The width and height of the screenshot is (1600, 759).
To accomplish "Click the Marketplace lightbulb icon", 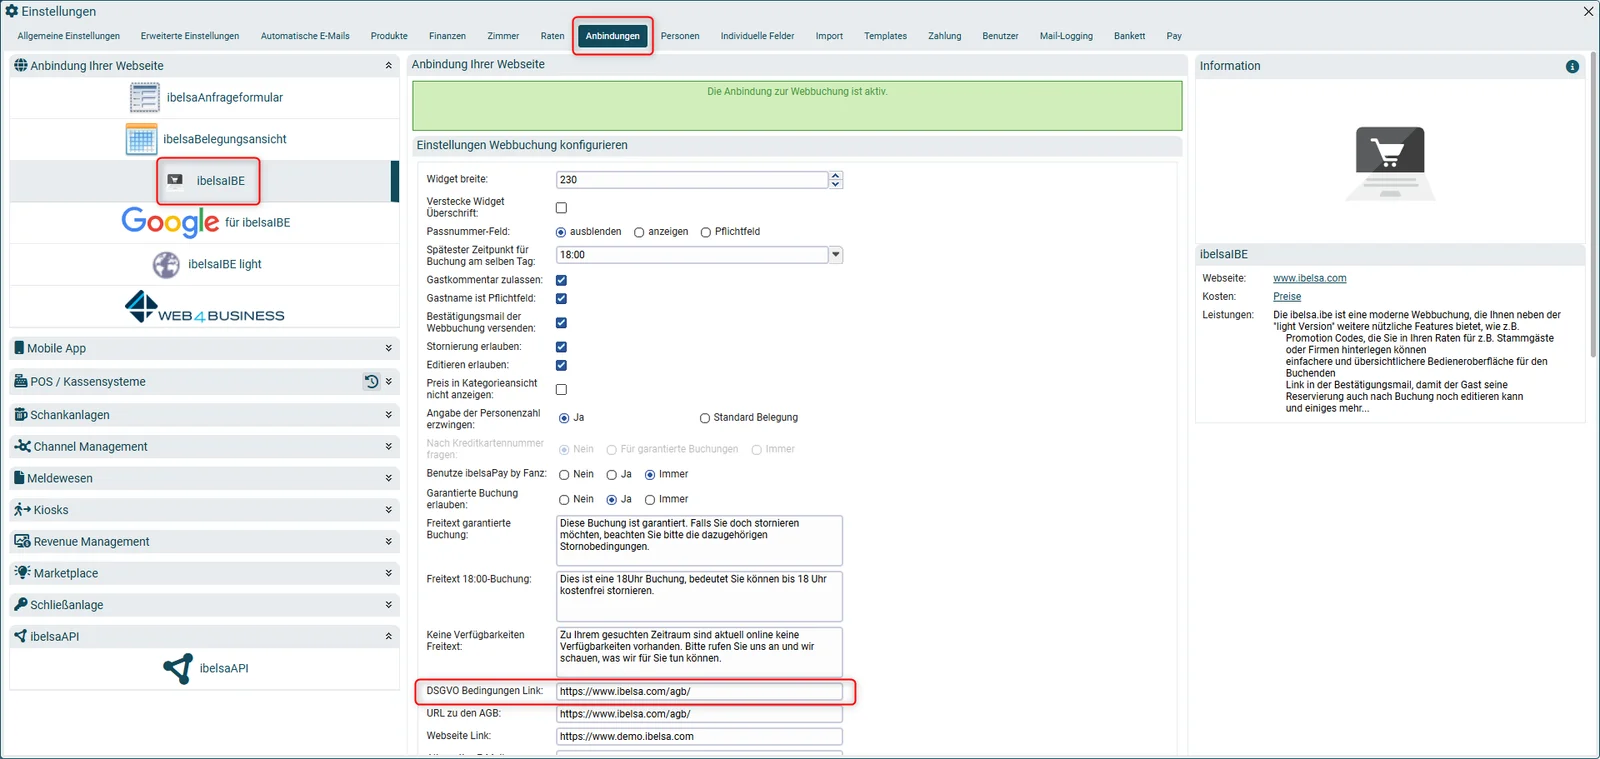I will [x=22, y=572].
